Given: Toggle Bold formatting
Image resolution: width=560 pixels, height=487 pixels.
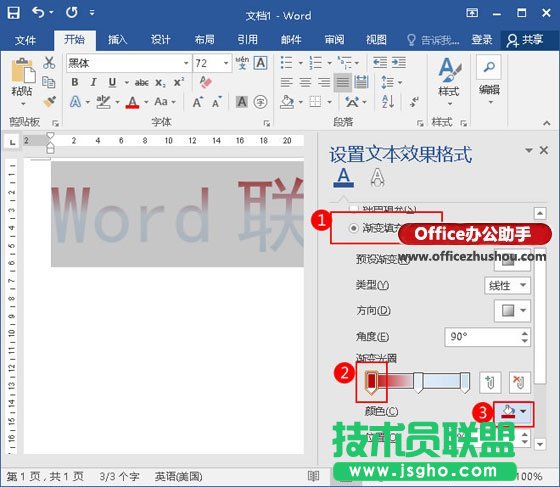Looking at the screenshot, I should point(75,82).
